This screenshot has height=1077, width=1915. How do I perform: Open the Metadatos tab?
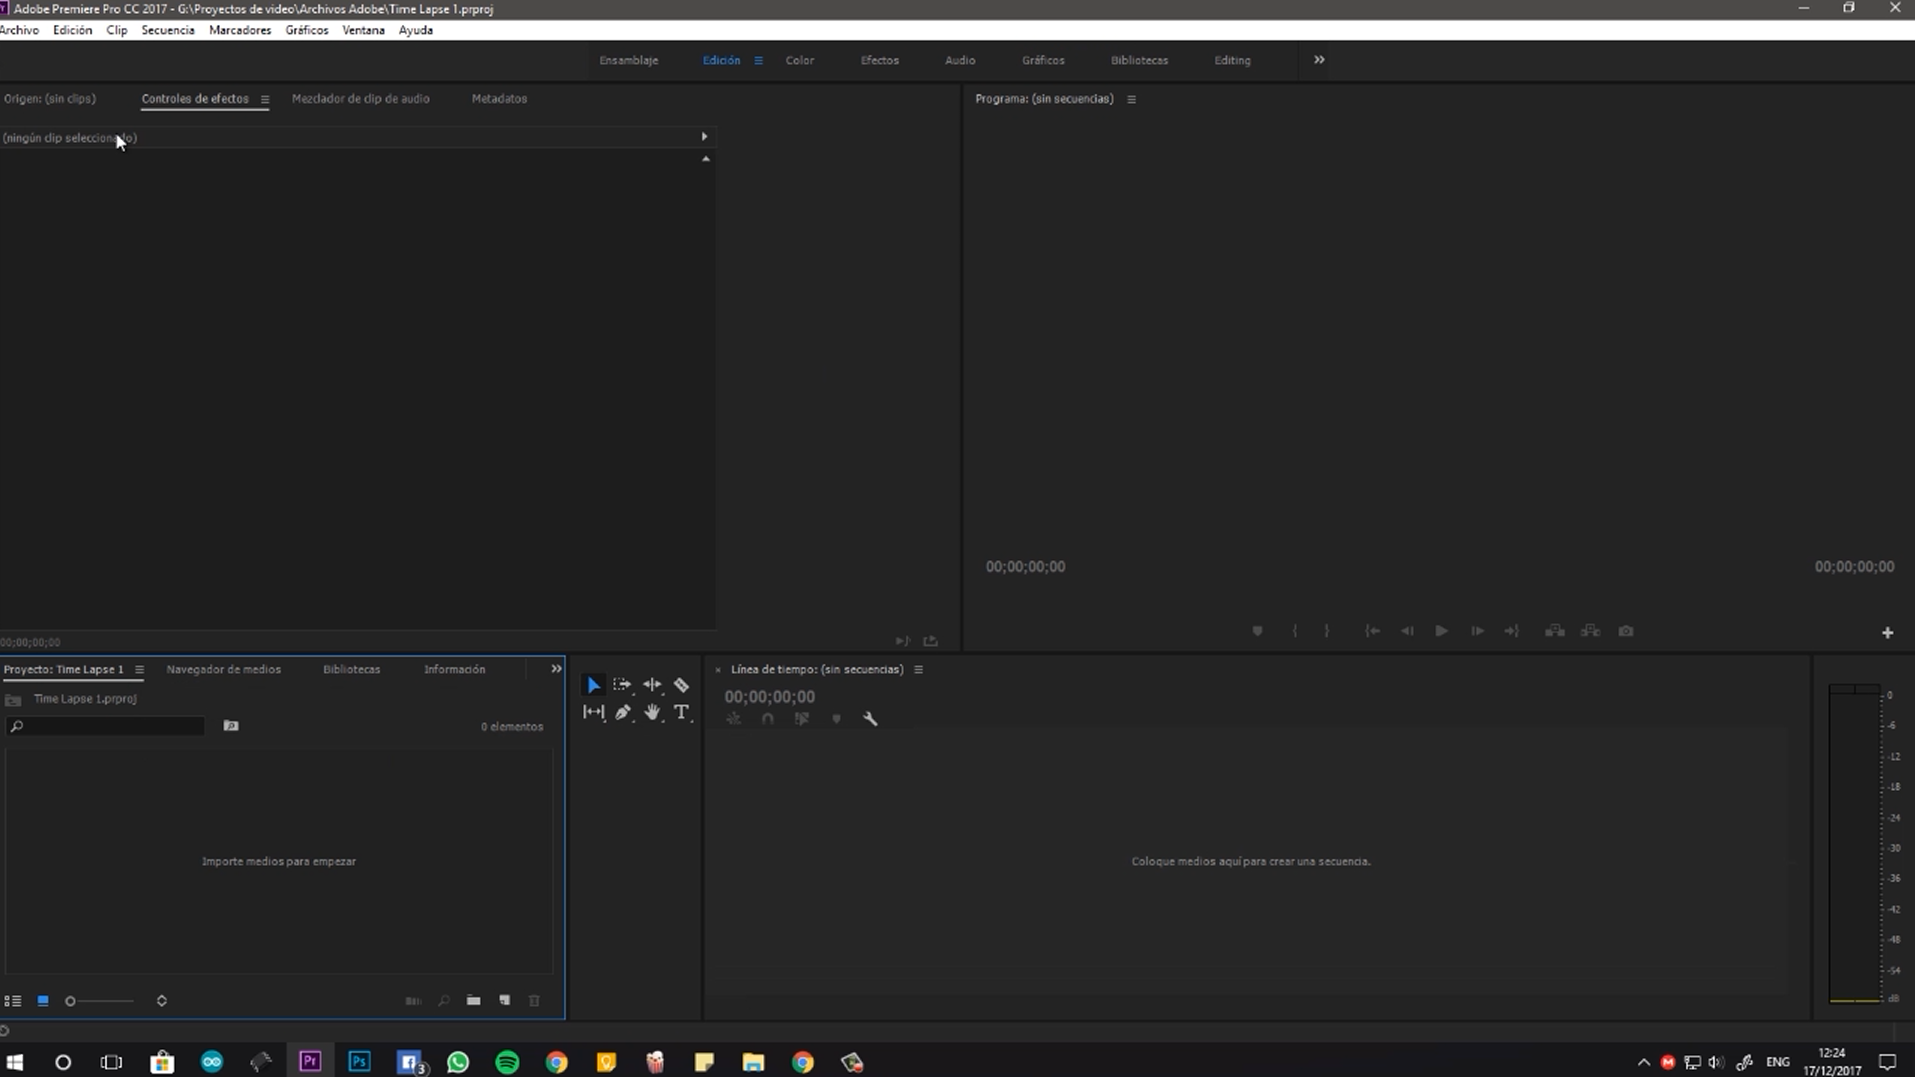click(499, 99)
